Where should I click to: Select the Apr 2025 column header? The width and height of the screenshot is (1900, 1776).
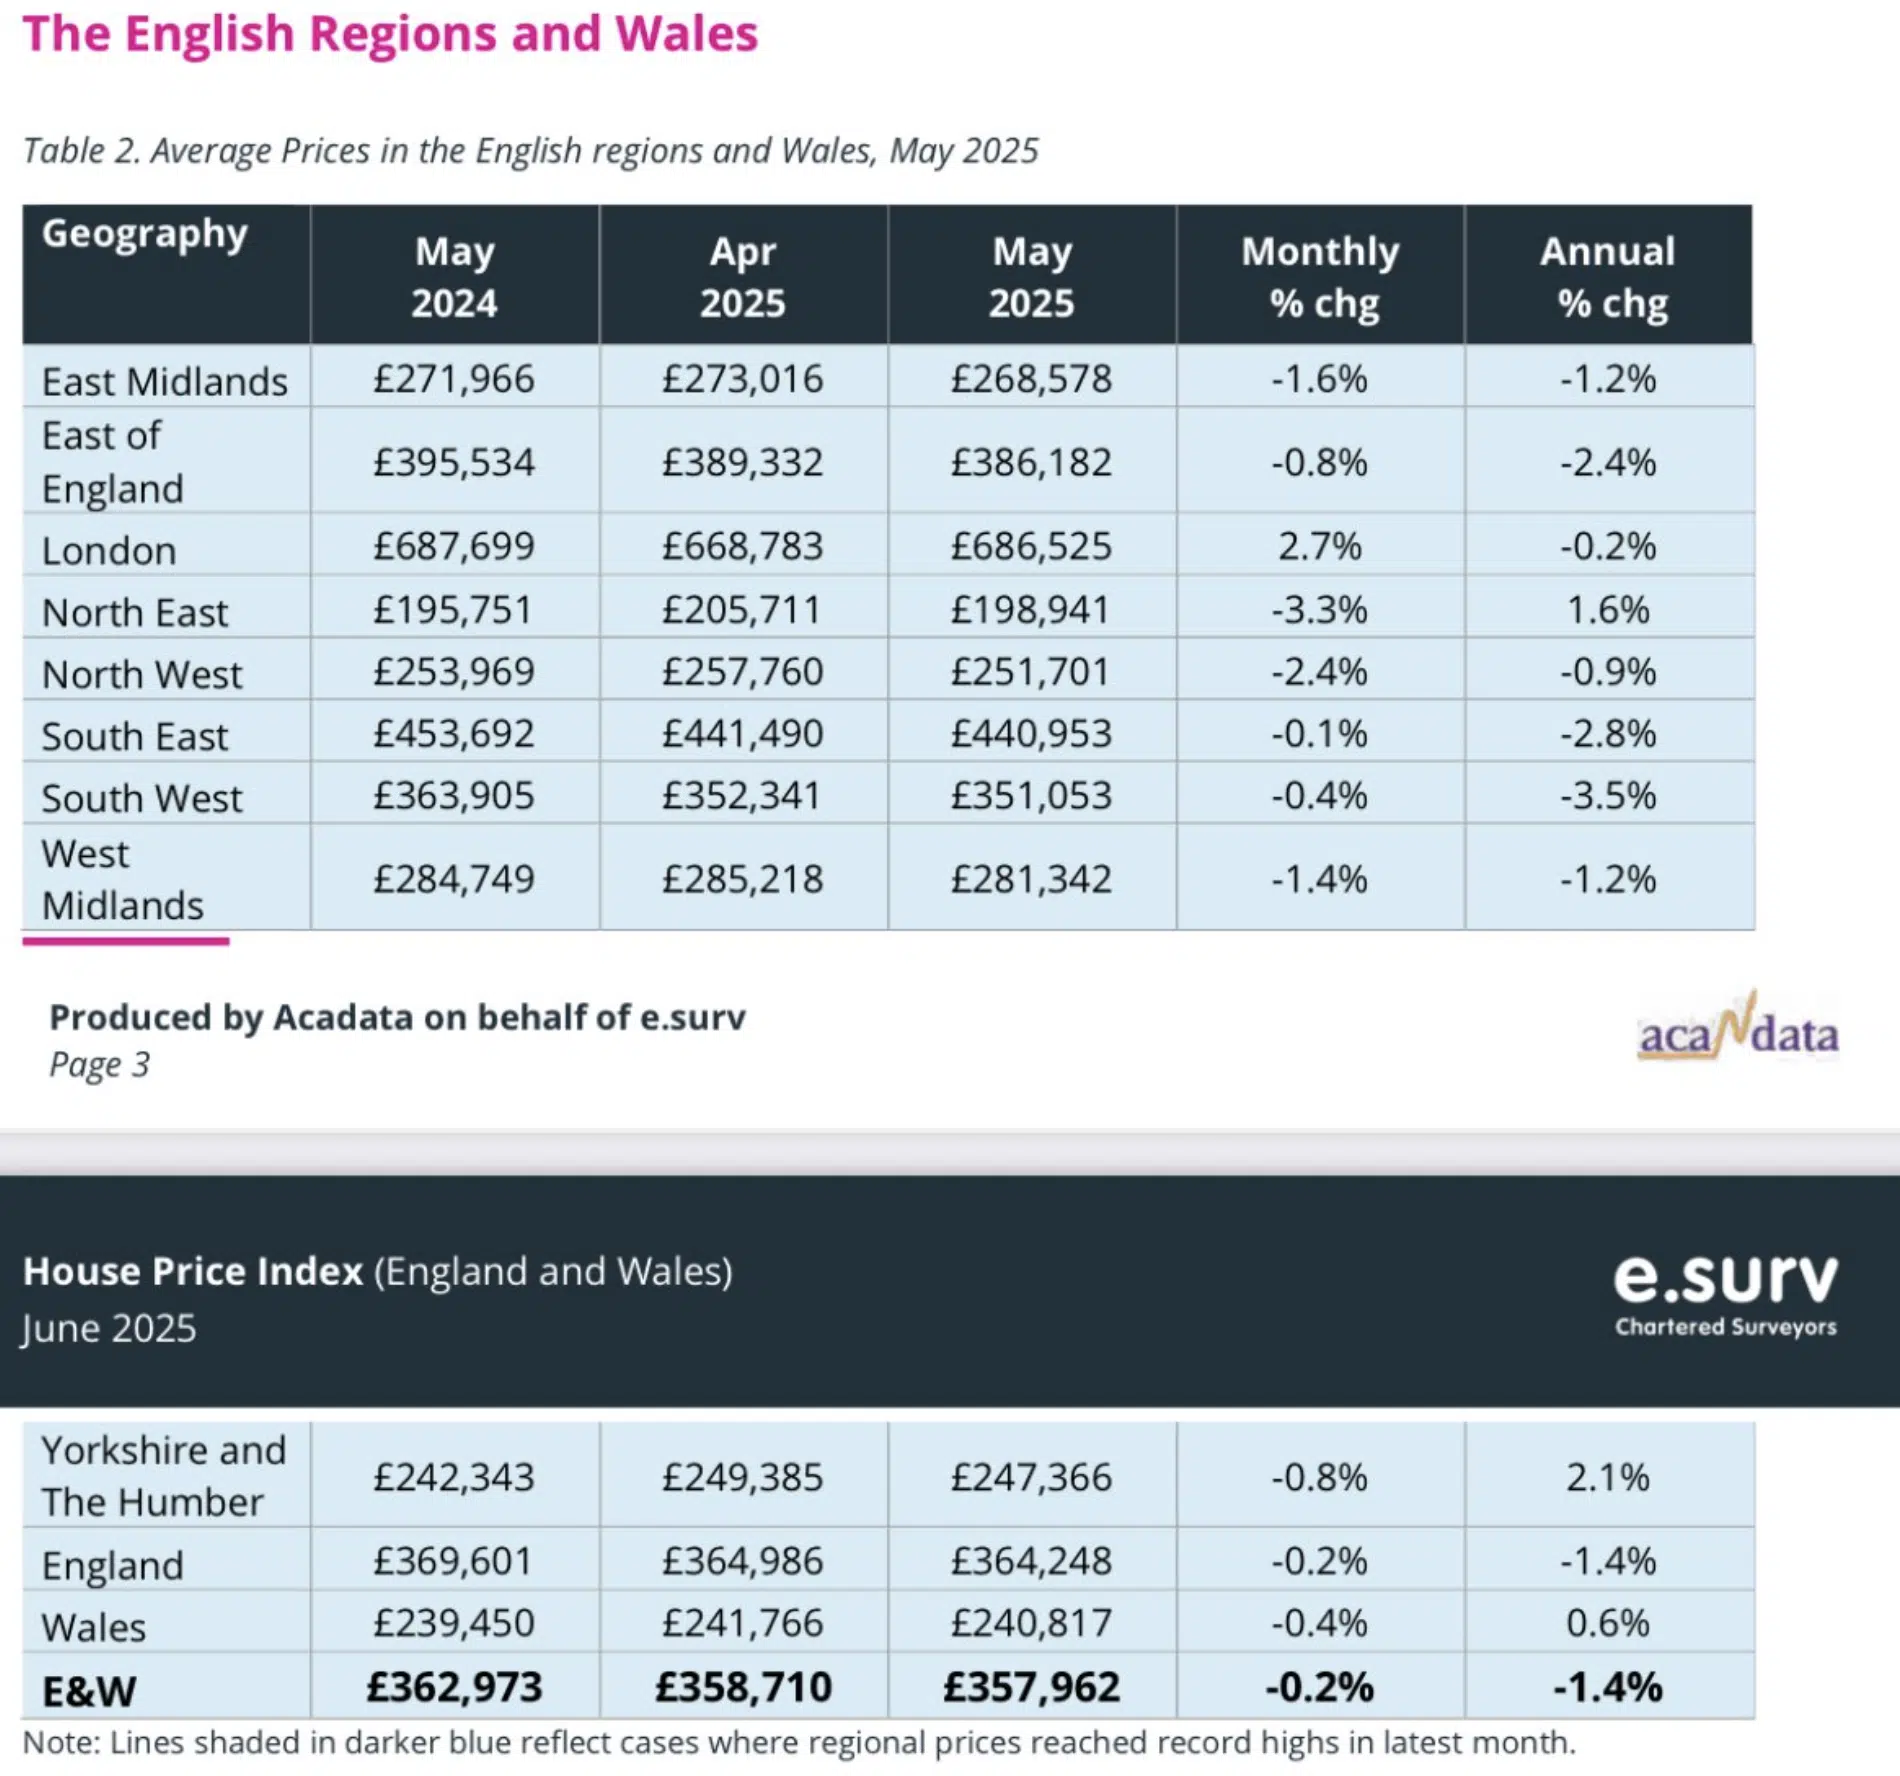click(743, 276)
